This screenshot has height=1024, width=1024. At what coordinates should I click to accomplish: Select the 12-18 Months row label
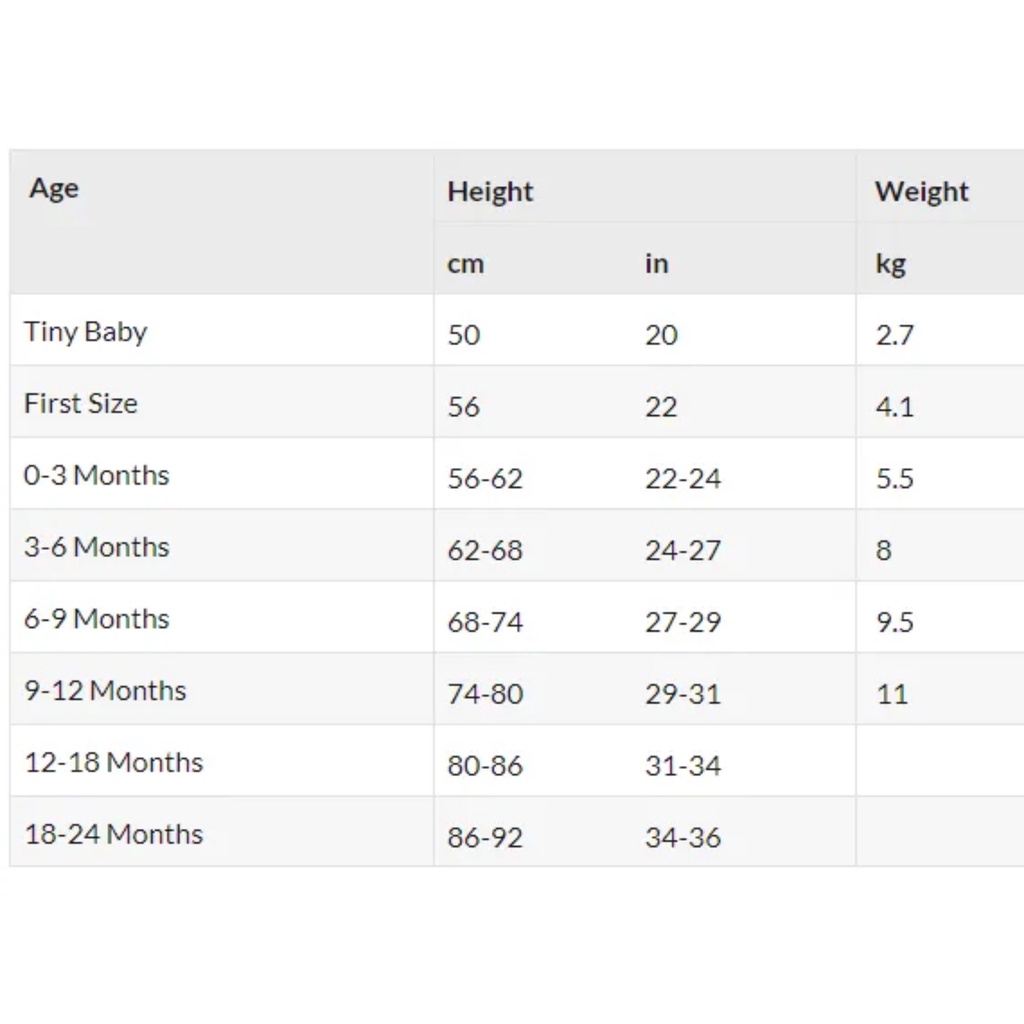click(113, 763)
